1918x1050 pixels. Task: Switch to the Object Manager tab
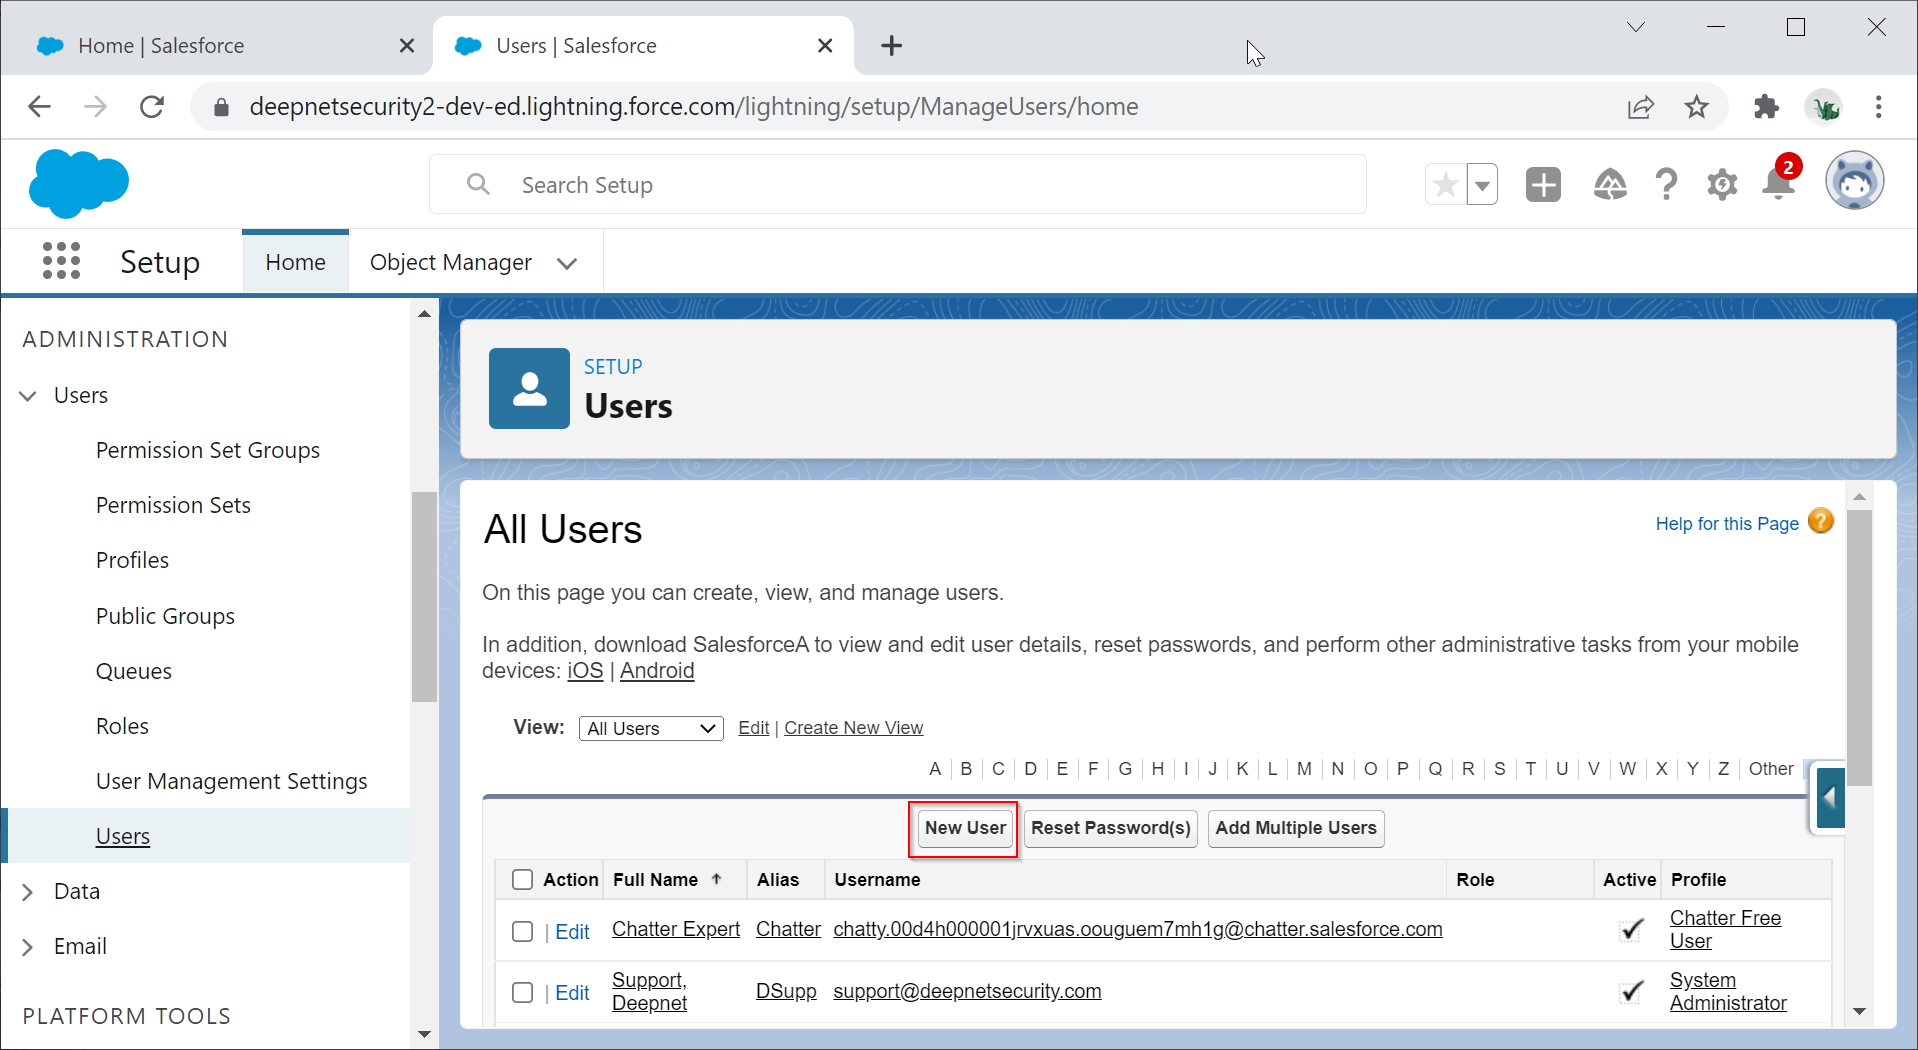tap(451, 262)
